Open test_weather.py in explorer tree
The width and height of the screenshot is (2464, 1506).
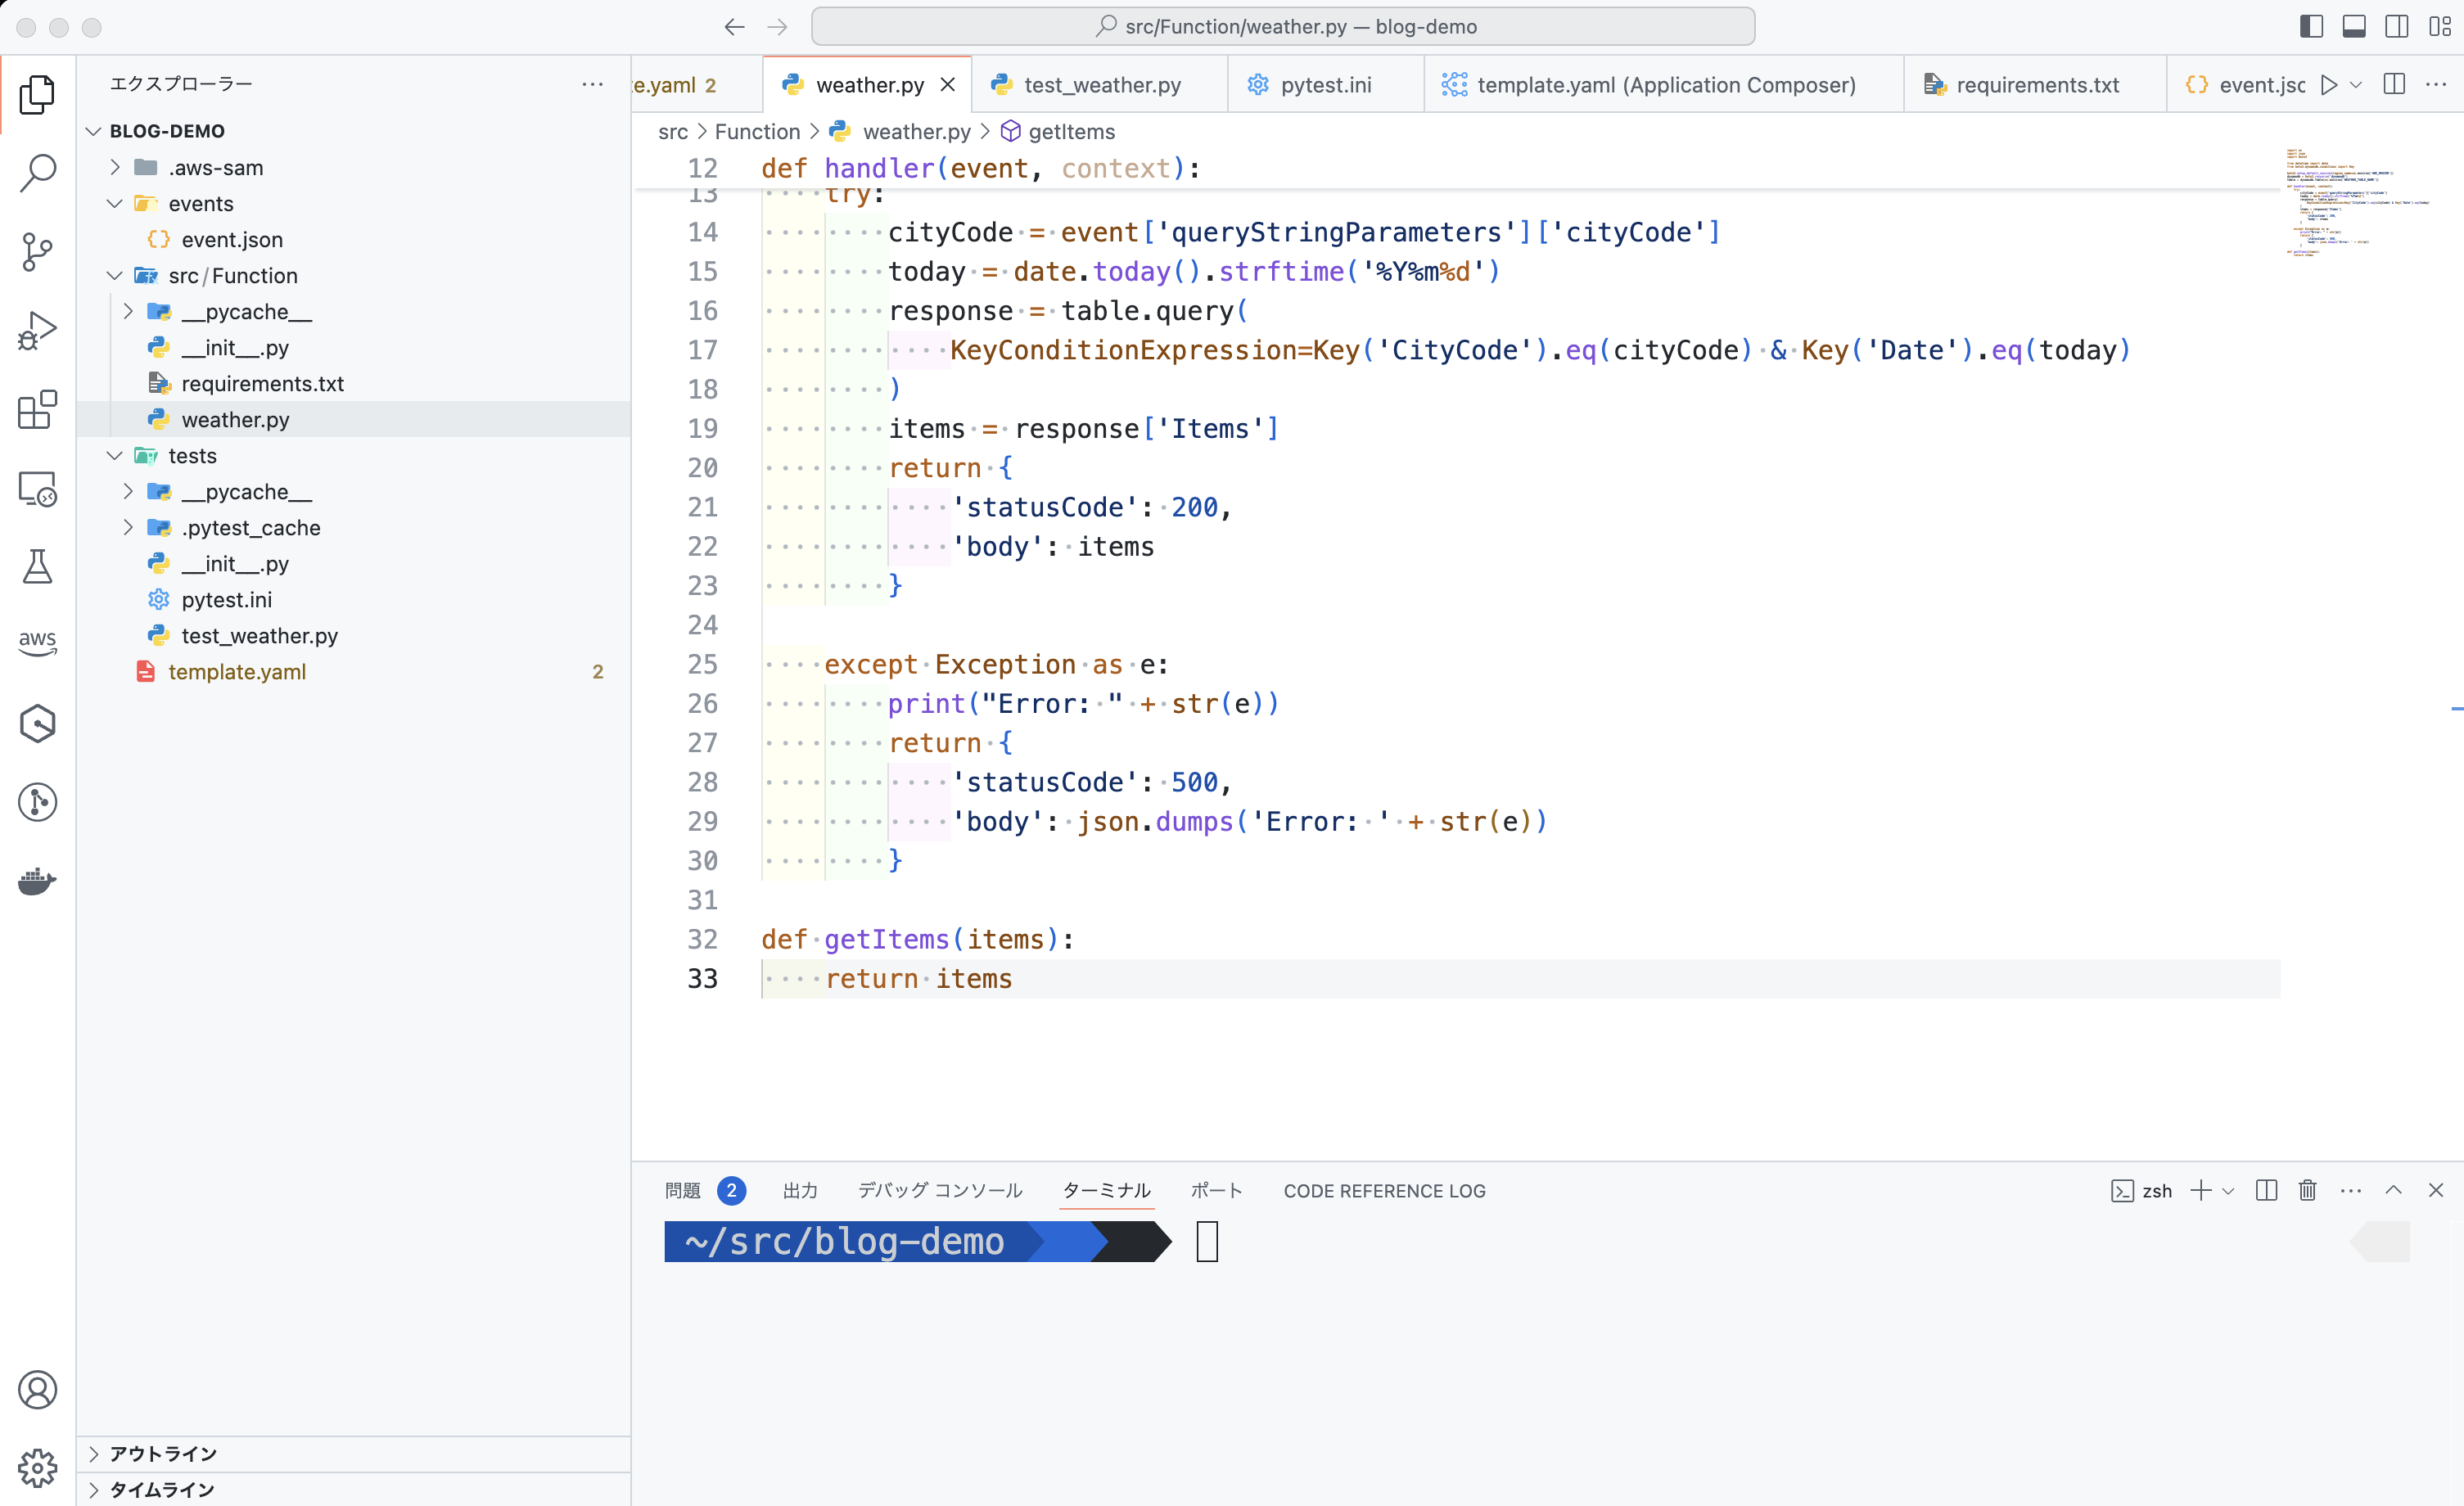354,635
